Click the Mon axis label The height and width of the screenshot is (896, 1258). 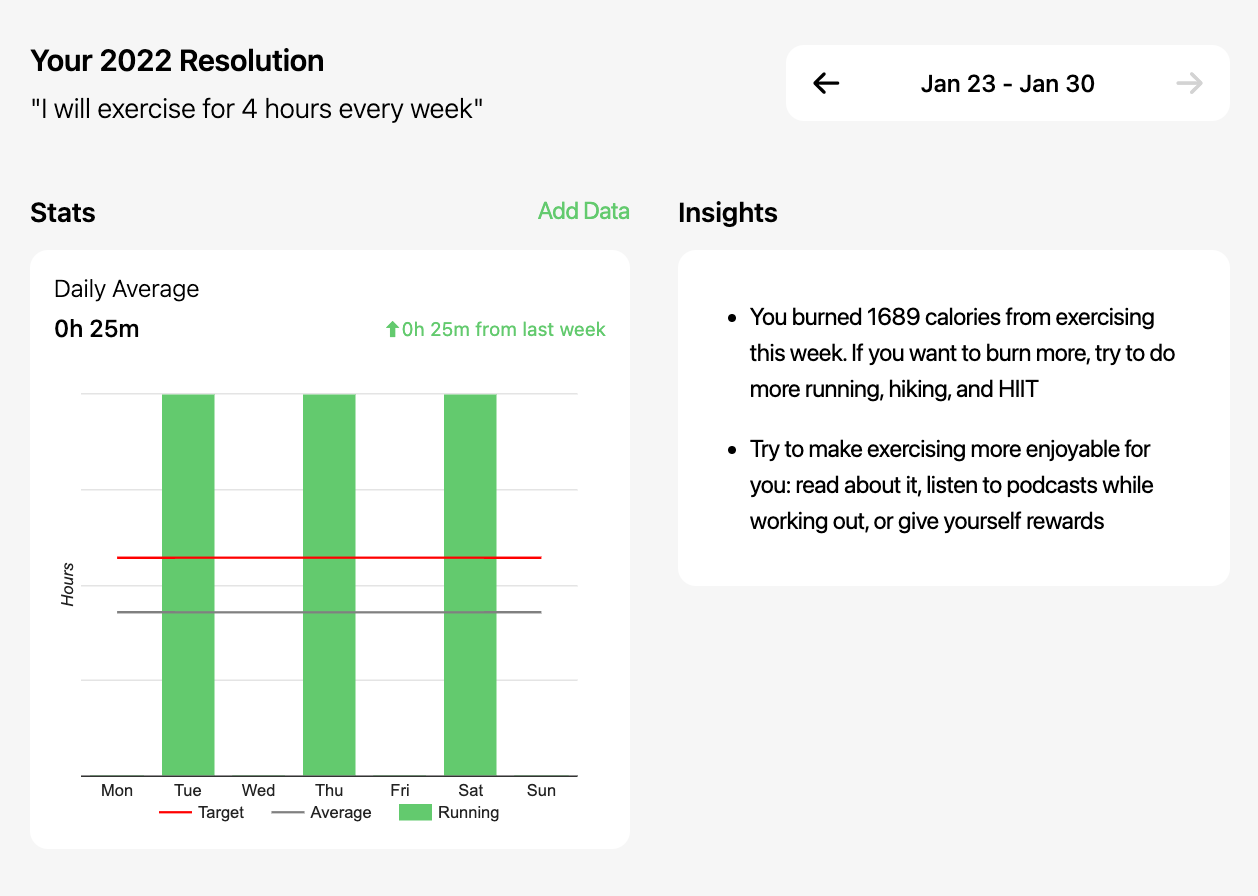click(x=117, y=790)
